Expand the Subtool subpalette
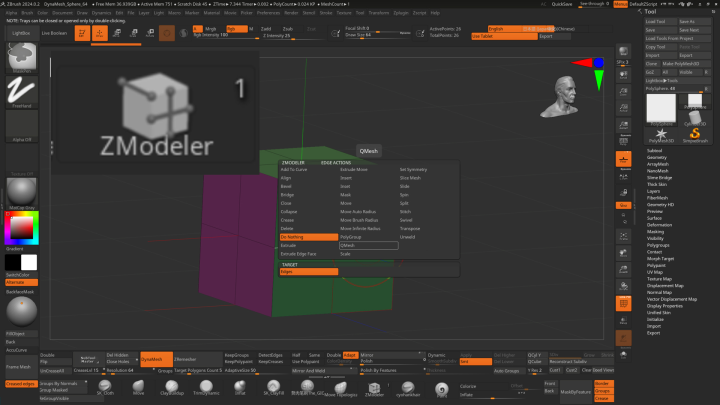Screen dimensions: 720x405 pyautogui.click(x=655, y=150)
